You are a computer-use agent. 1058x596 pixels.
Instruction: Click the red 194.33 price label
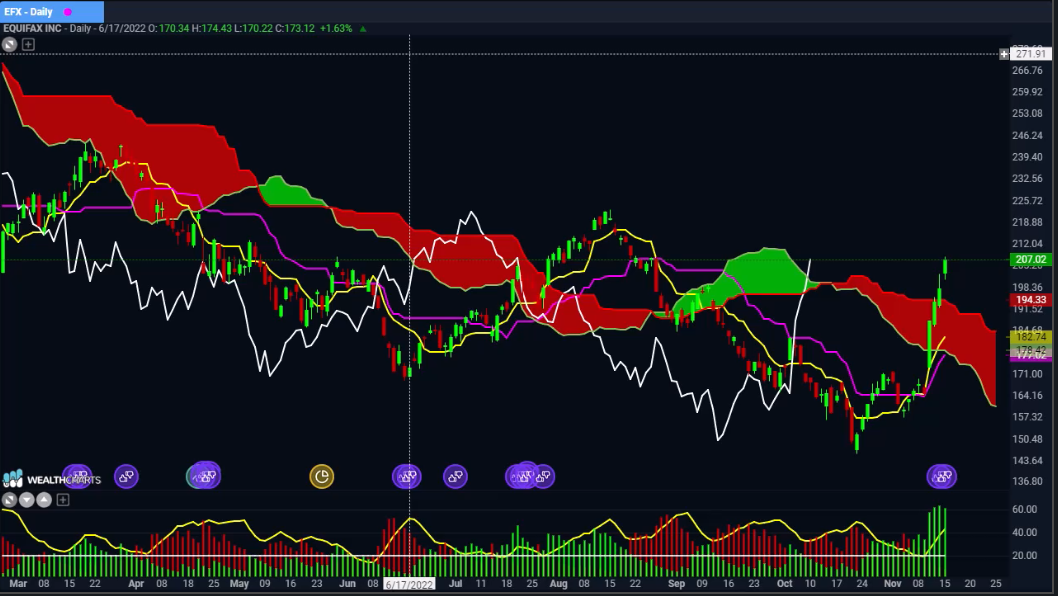point(1030,300)
